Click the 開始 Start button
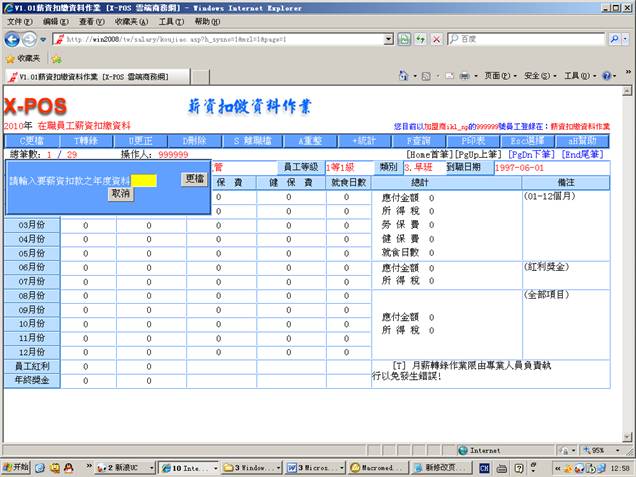The image size is (636, 477). tap(17, 467)
